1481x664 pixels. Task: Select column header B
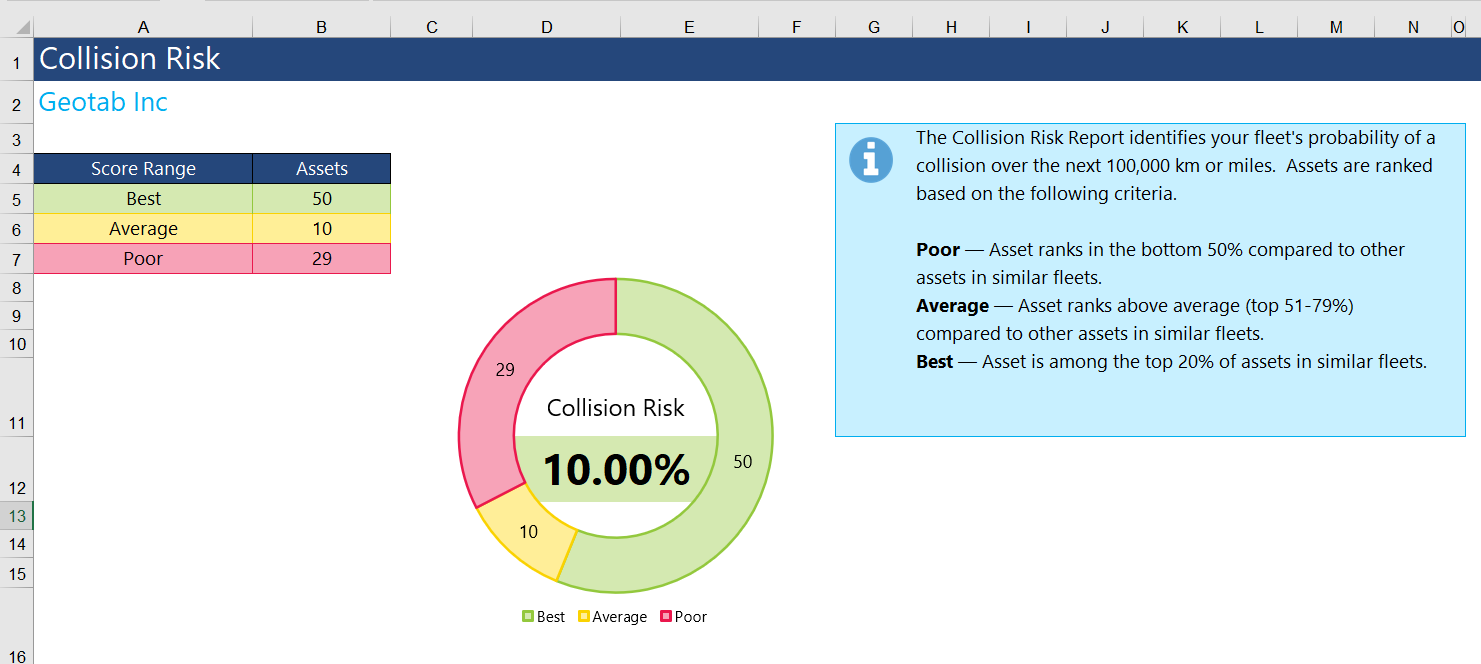pyautogui.click(x=321, y=27)
